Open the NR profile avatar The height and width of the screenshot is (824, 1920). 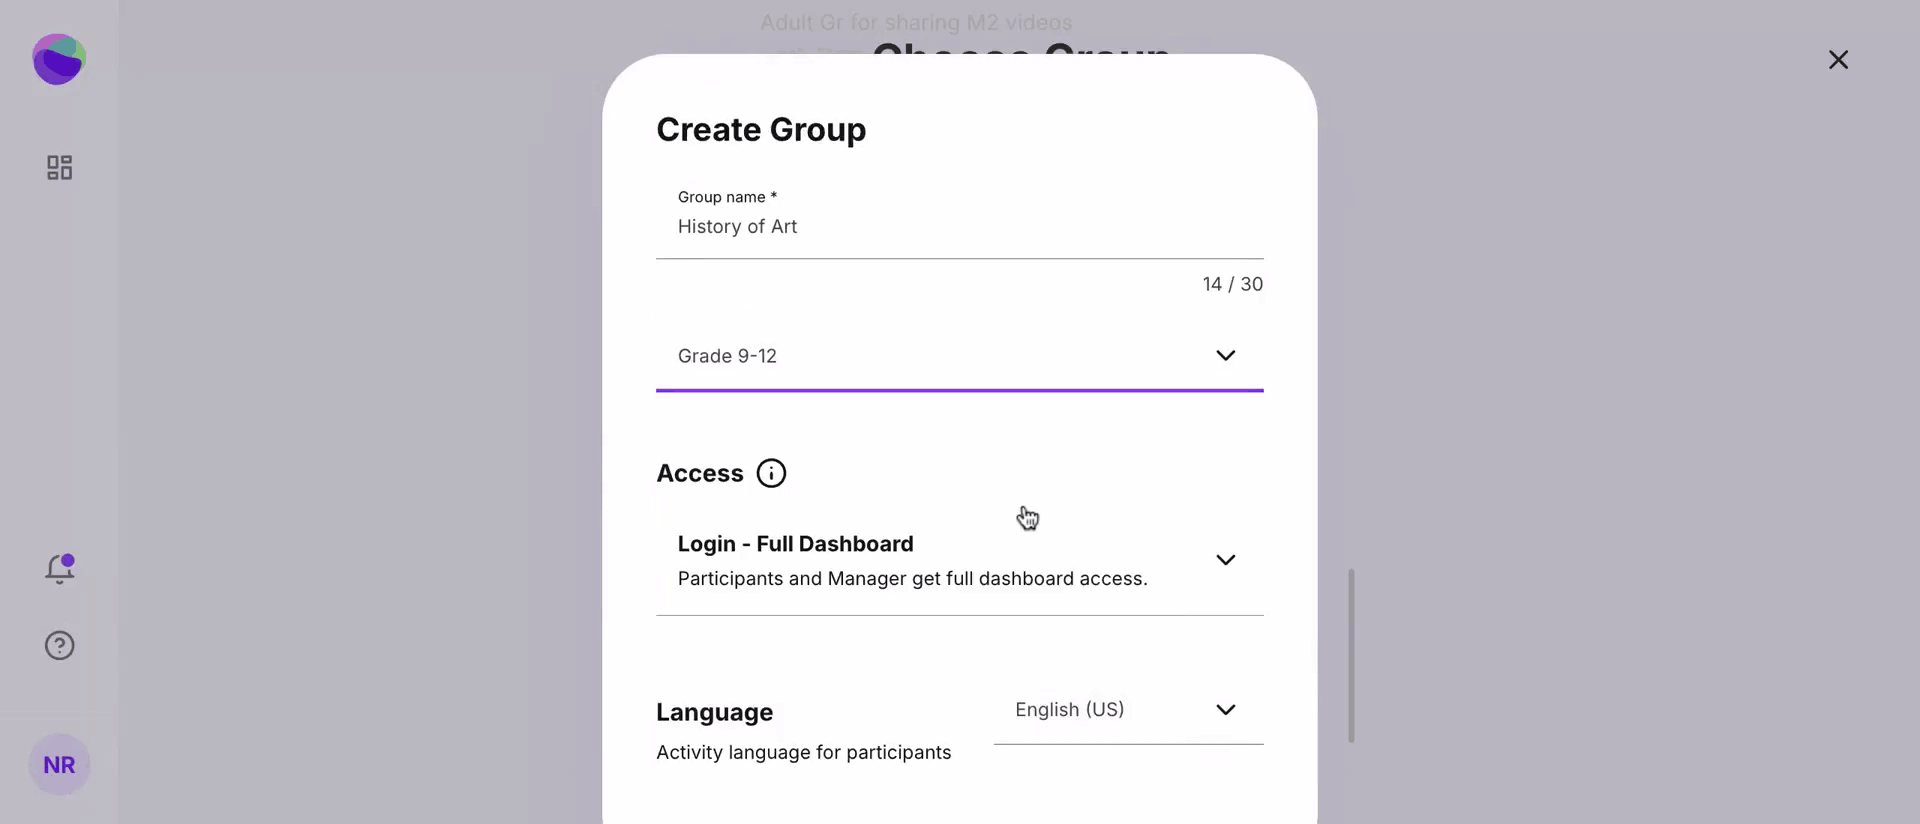59,765
